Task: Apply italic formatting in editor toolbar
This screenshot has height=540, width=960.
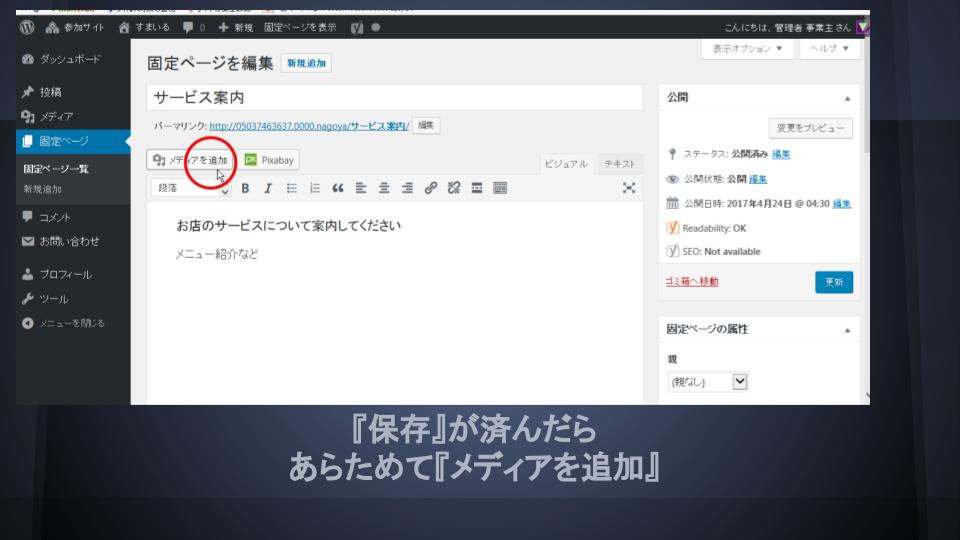Action: click(267, 188)
